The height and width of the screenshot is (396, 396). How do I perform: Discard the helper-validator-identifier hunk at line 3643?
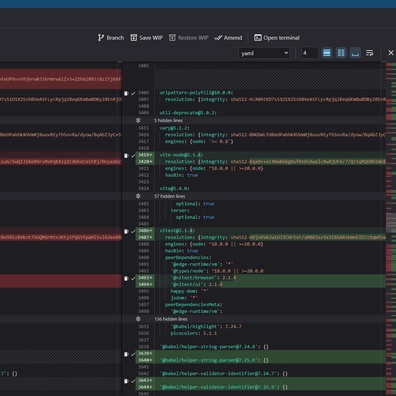point(126,381)
